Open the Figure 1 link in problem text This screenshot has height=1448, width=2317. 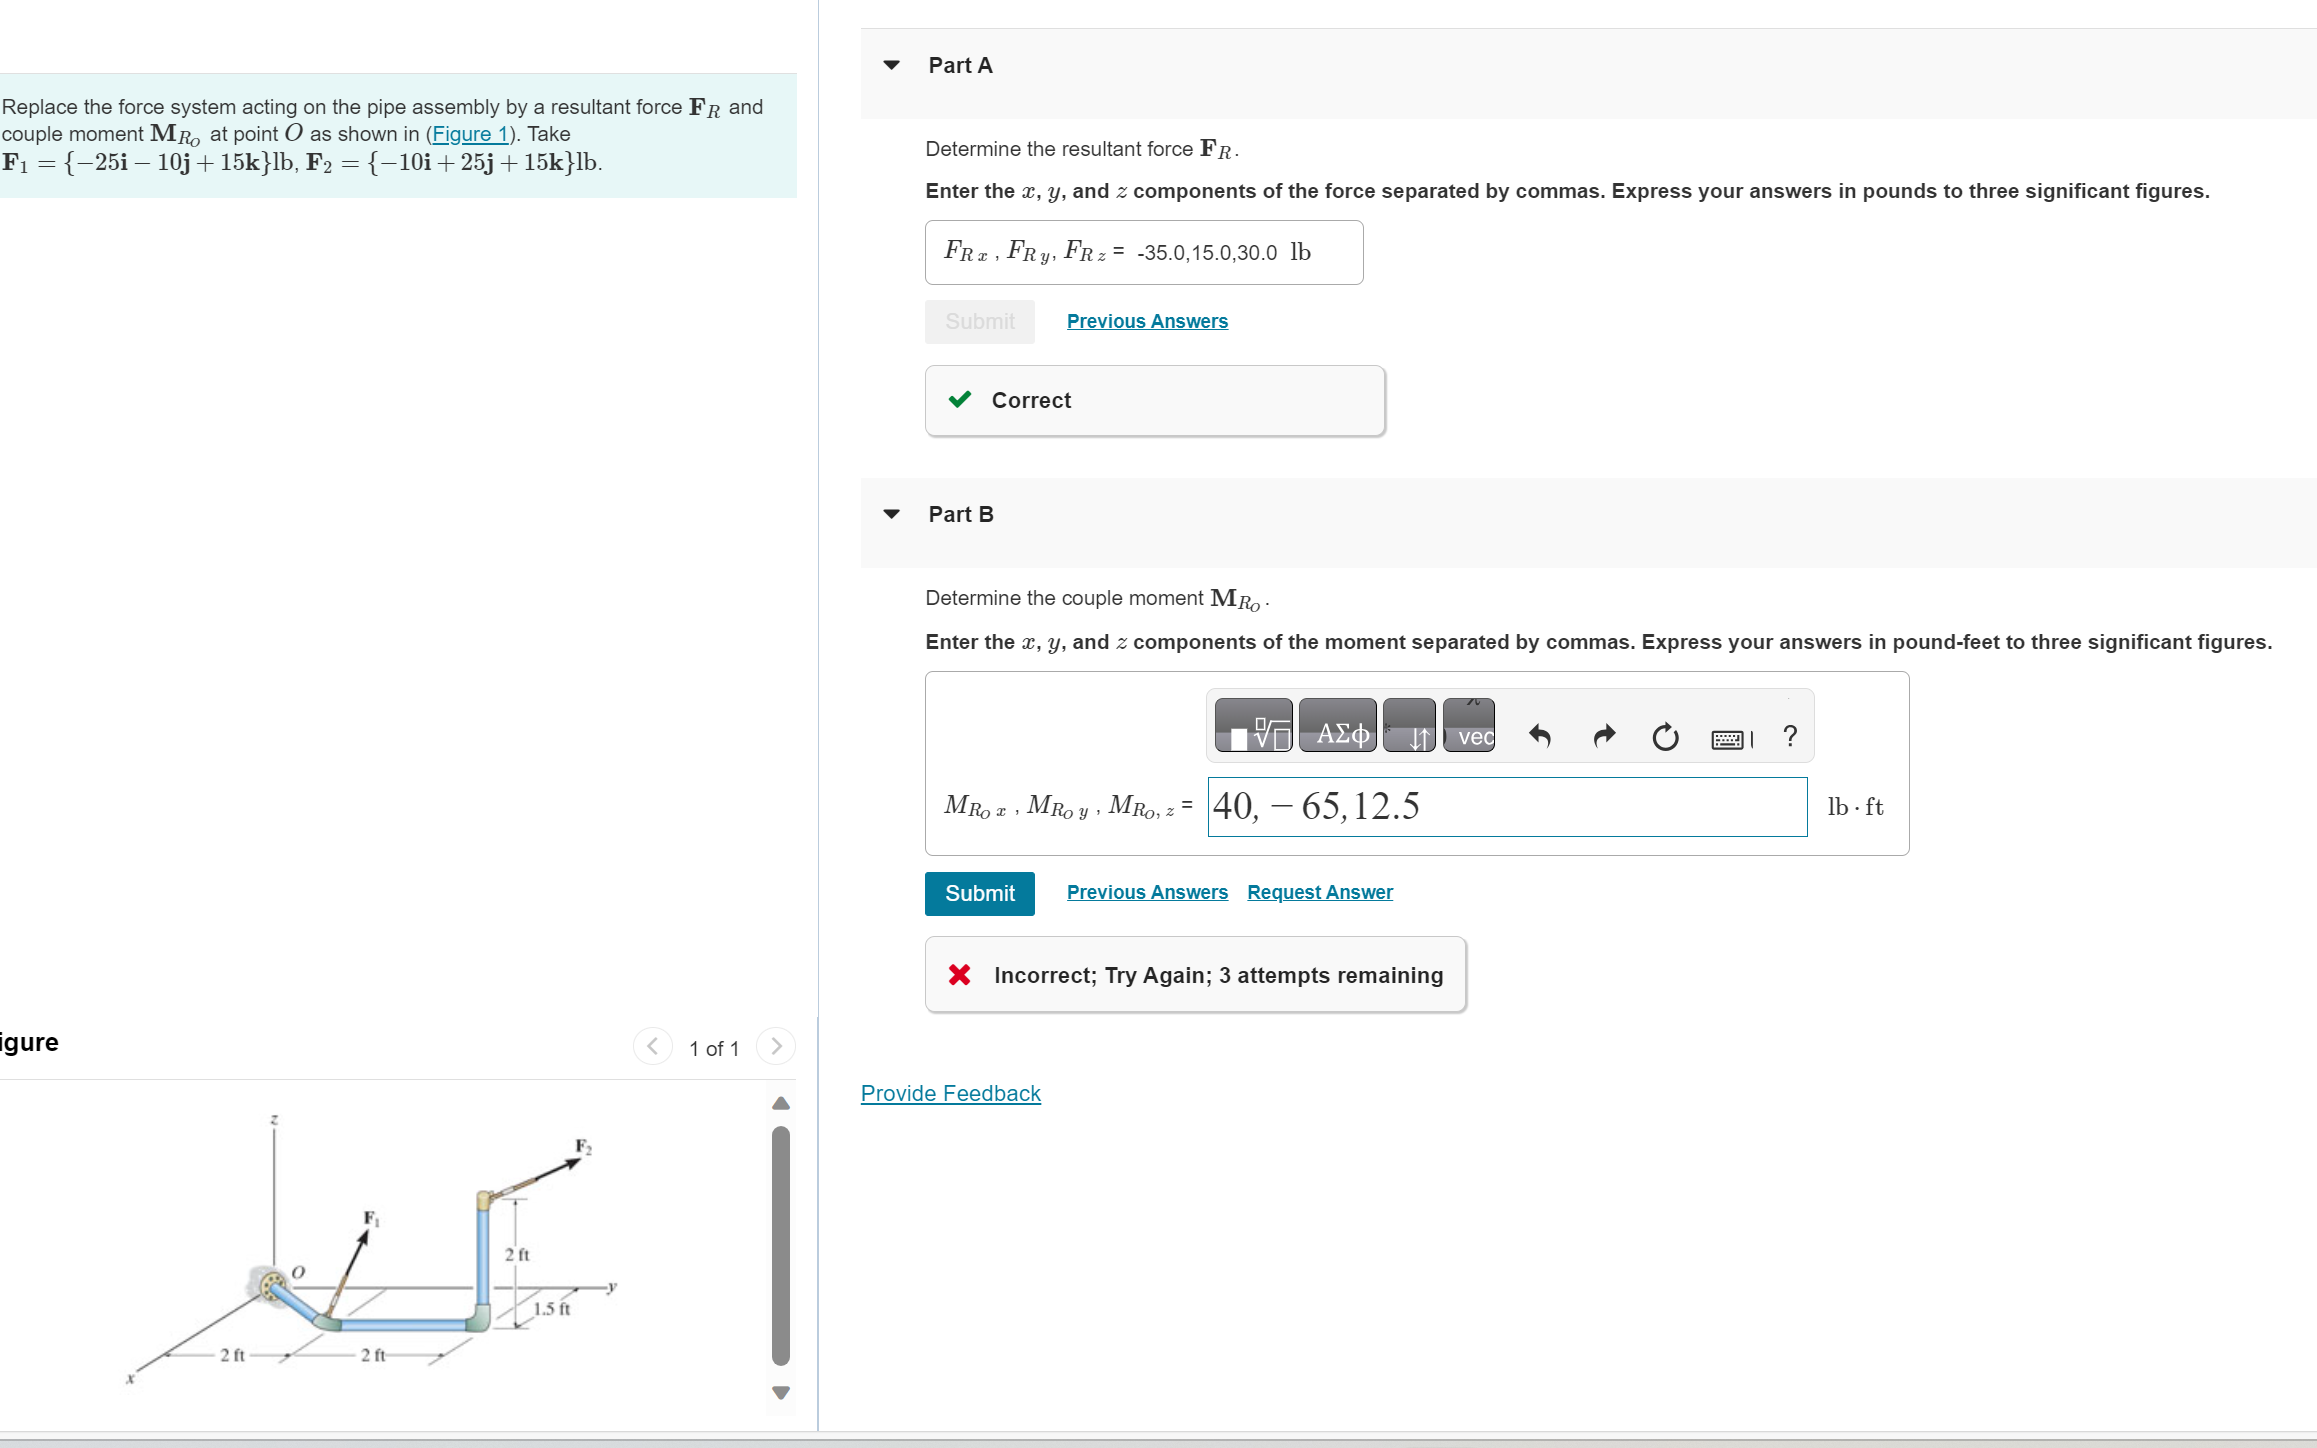(470, 134)
